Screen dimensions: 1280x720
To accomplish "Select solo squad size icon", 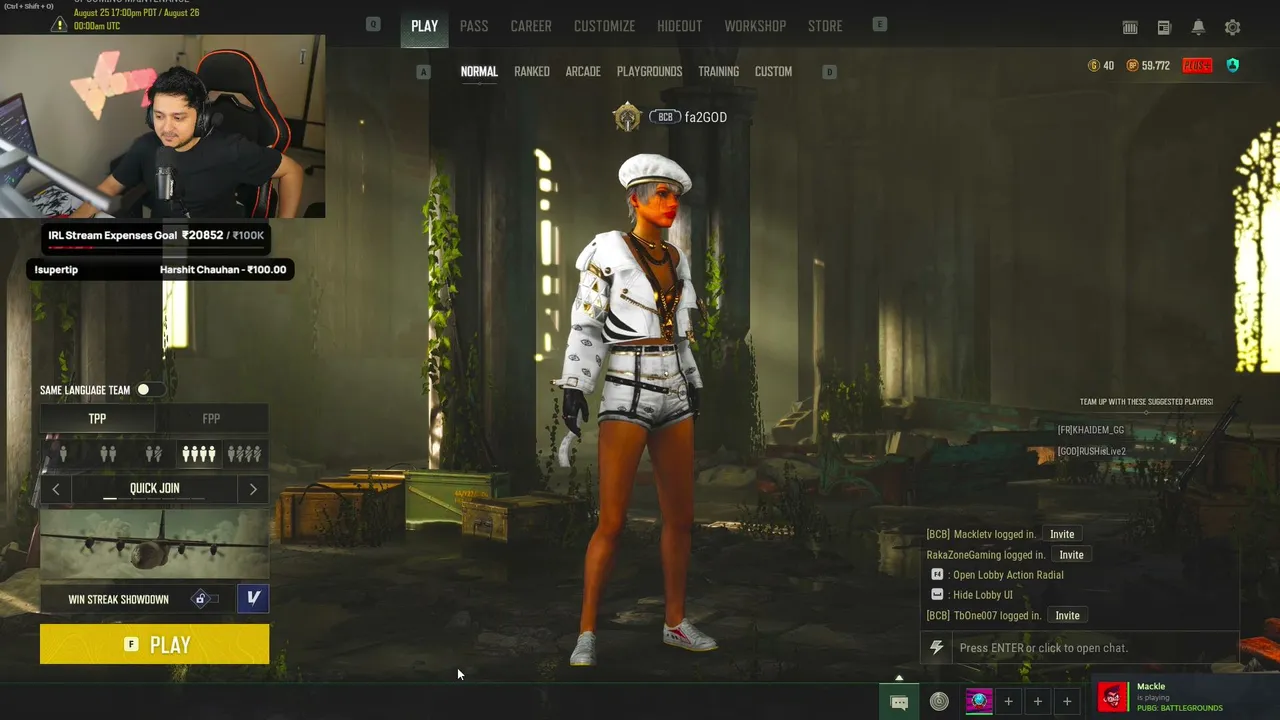I will click(63, 454).
